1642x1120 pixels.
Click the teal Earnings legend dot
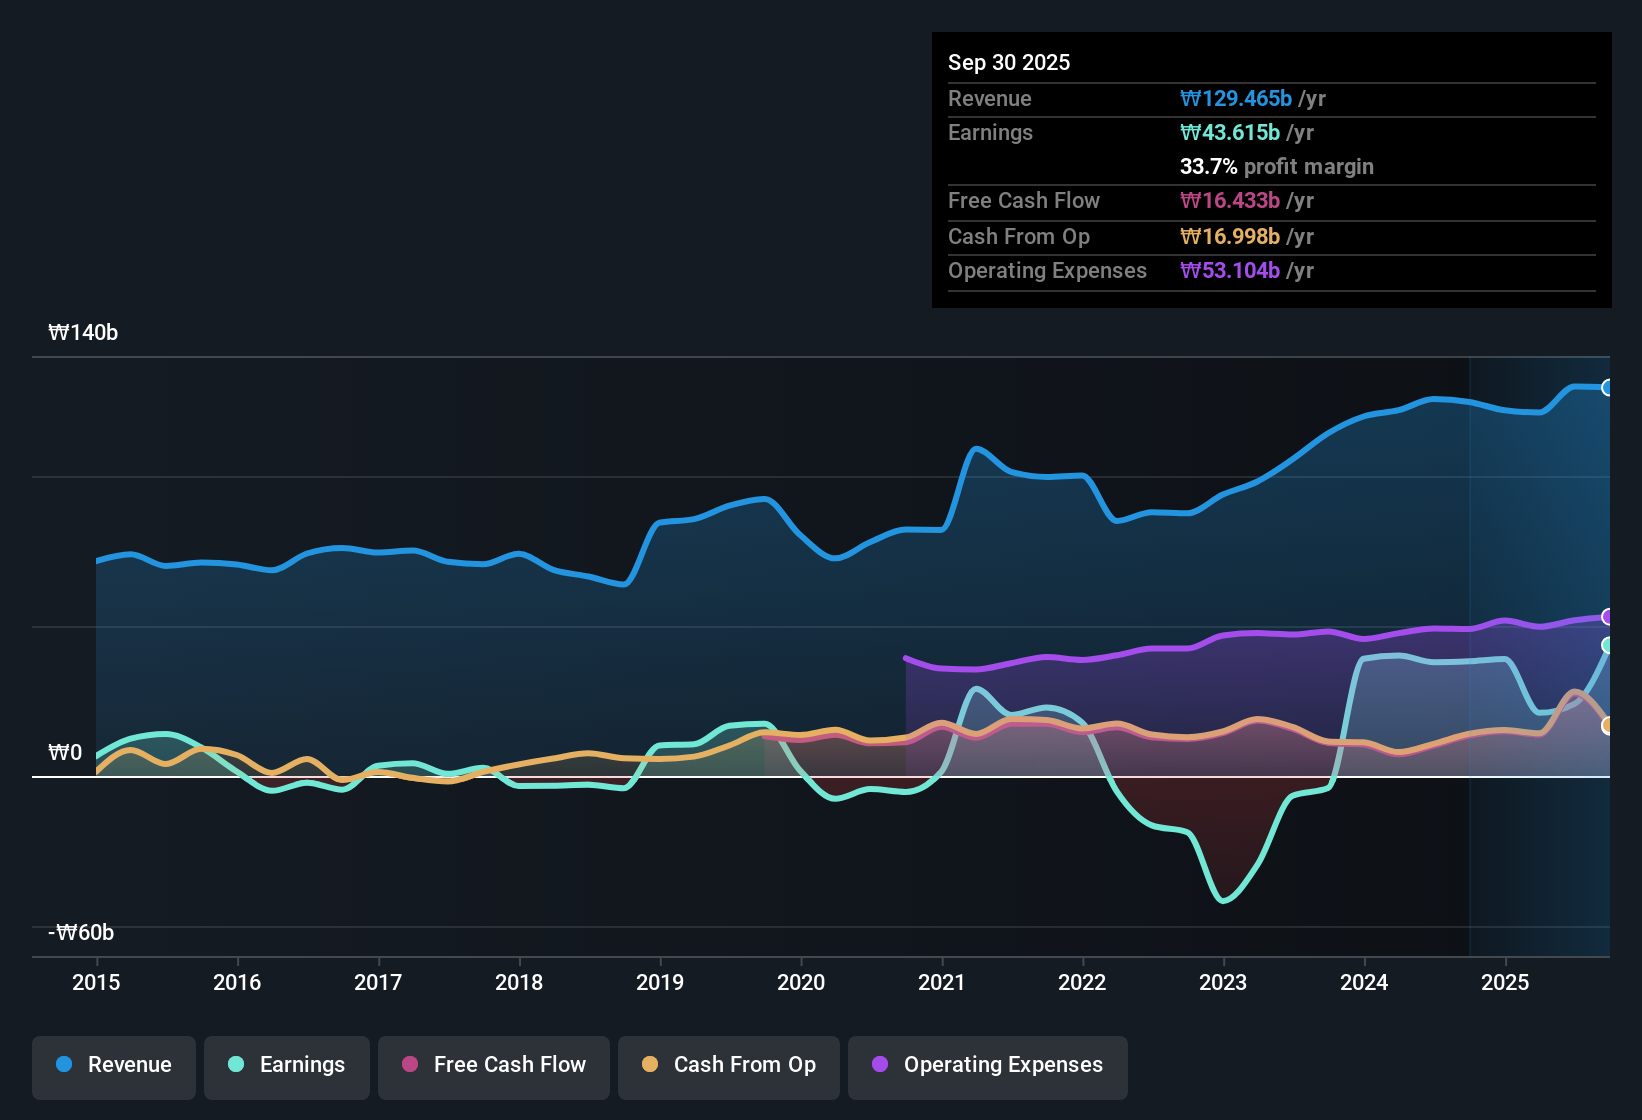[236, 1065]
